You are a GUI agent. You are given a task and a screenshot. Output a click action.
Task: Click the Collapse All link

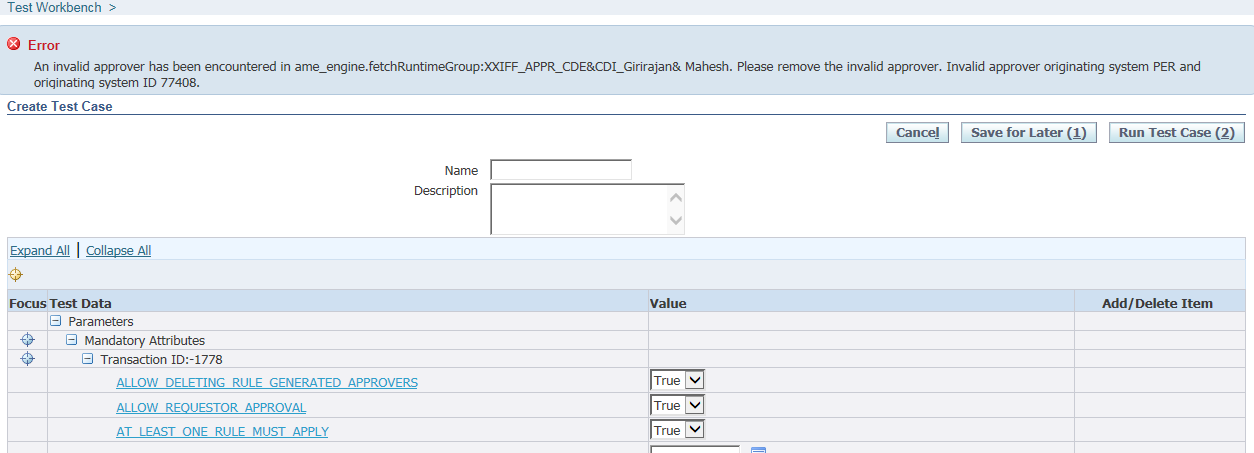(119, 250)
